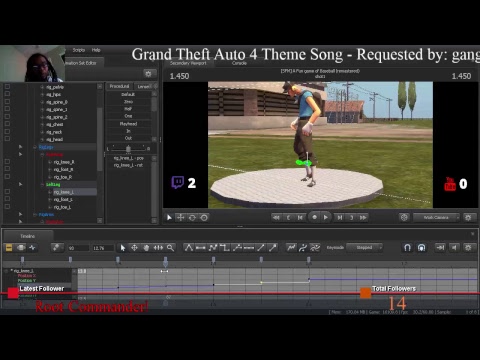Activate the magnifier zoom tool in timeline
Image resolution: width=480 pixels, height=360 pixels.
click(170, 248)
